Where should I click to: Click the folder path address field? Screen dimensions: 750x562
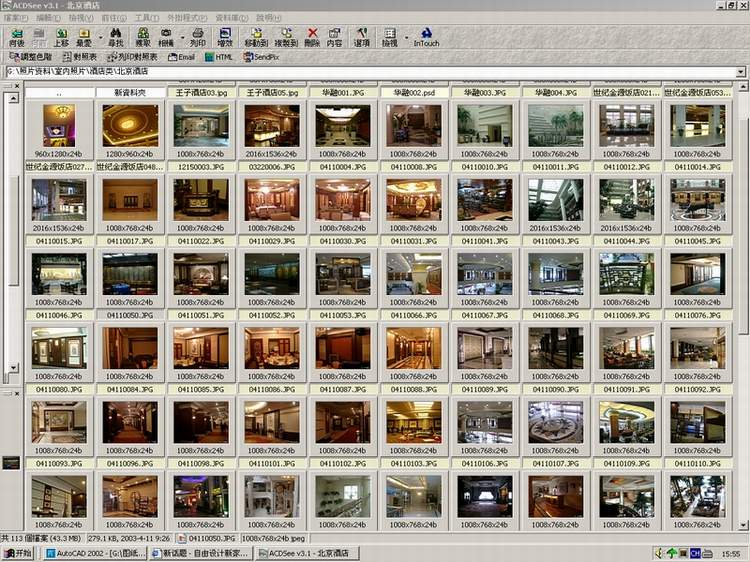[371, 72]
